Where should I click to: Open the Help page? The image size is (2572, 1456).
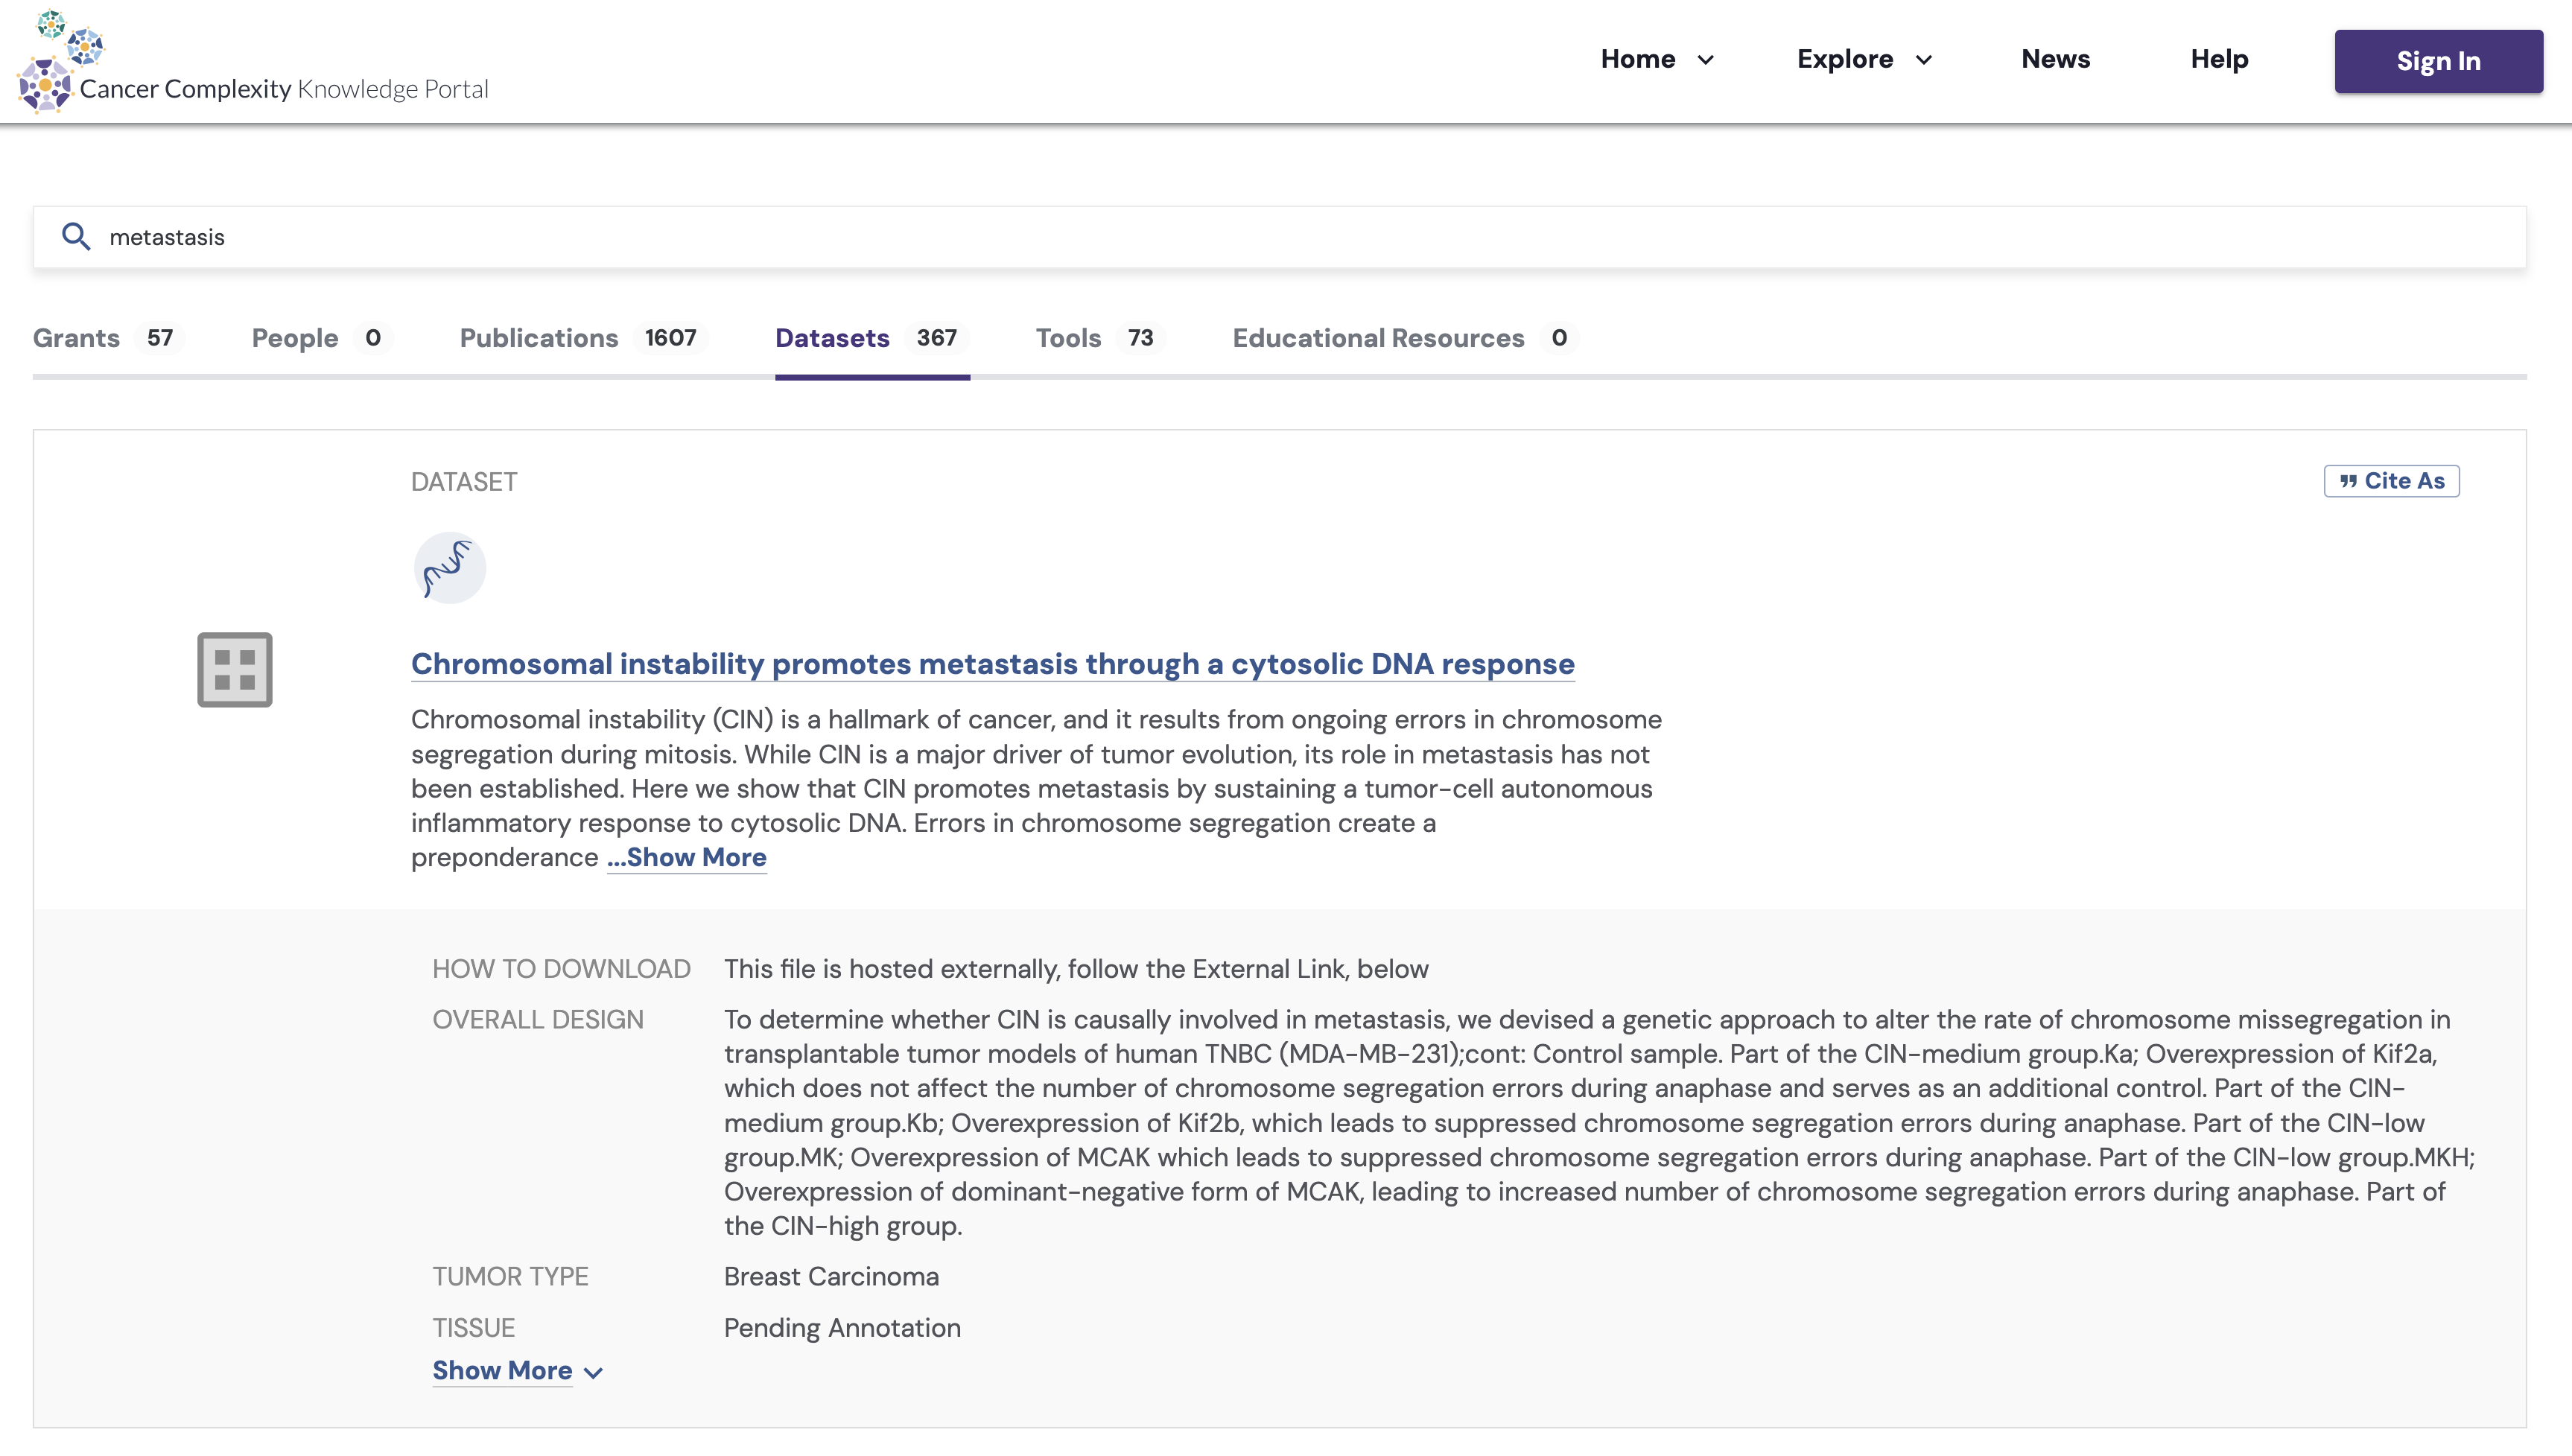(2219, 60)
